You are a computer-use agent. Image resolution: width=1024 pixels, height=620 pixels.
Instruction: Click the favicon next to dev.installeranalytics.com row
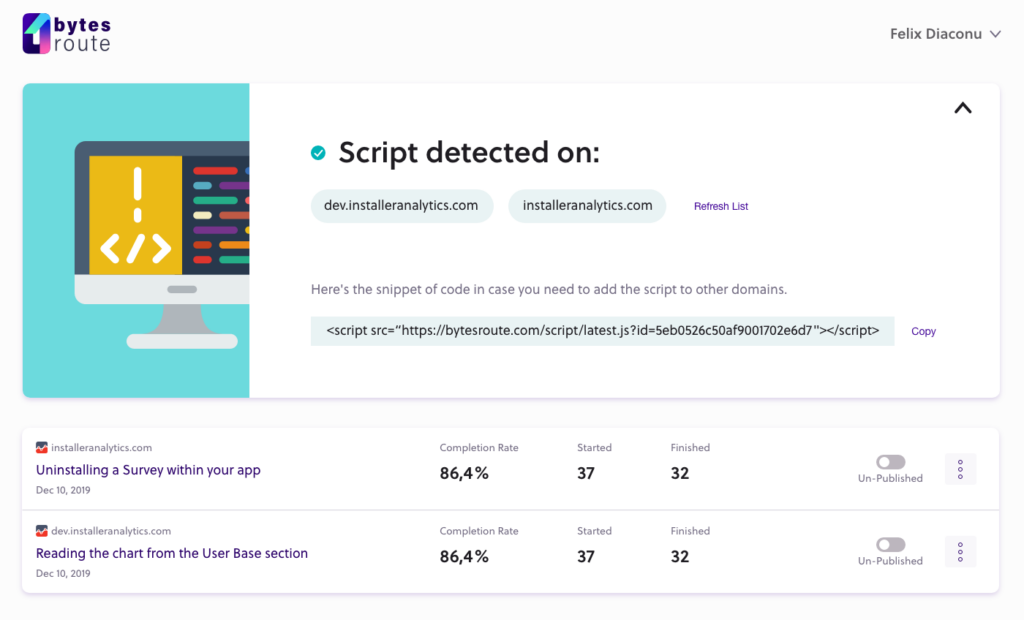[x=42, y=531]
